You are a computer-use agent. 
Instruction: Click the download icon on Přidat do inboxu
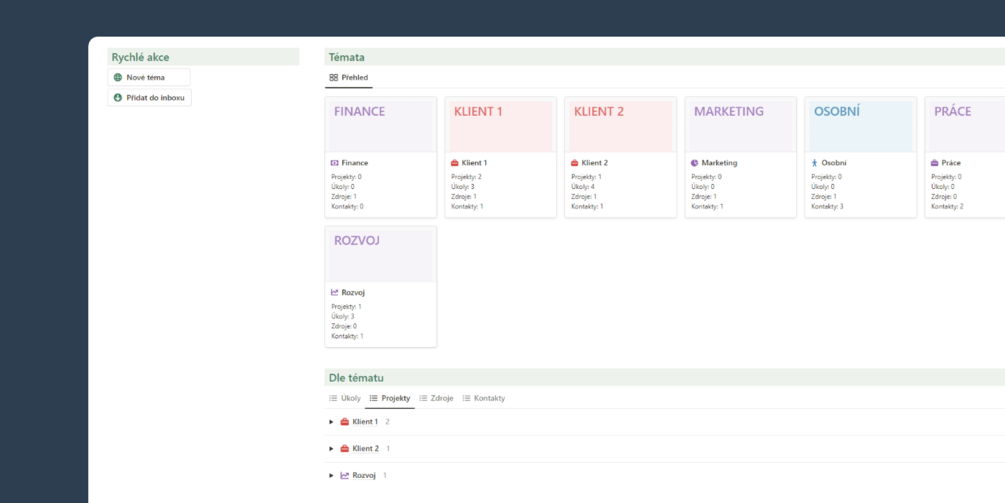click(117, 98)
